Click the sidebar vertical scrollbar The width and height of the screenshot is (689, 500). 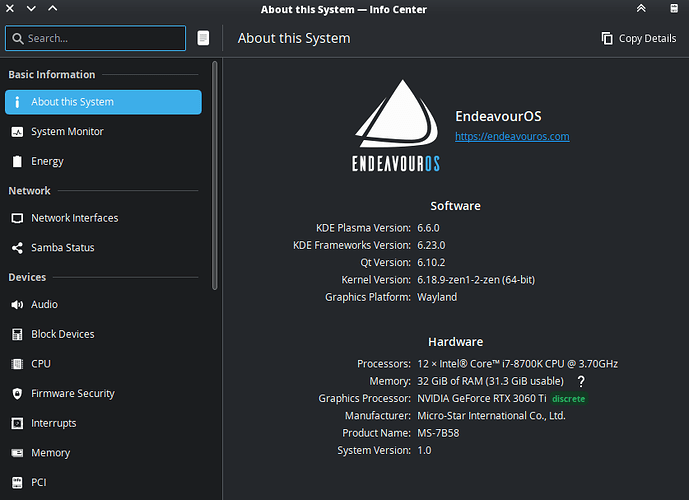pos(215,176)
